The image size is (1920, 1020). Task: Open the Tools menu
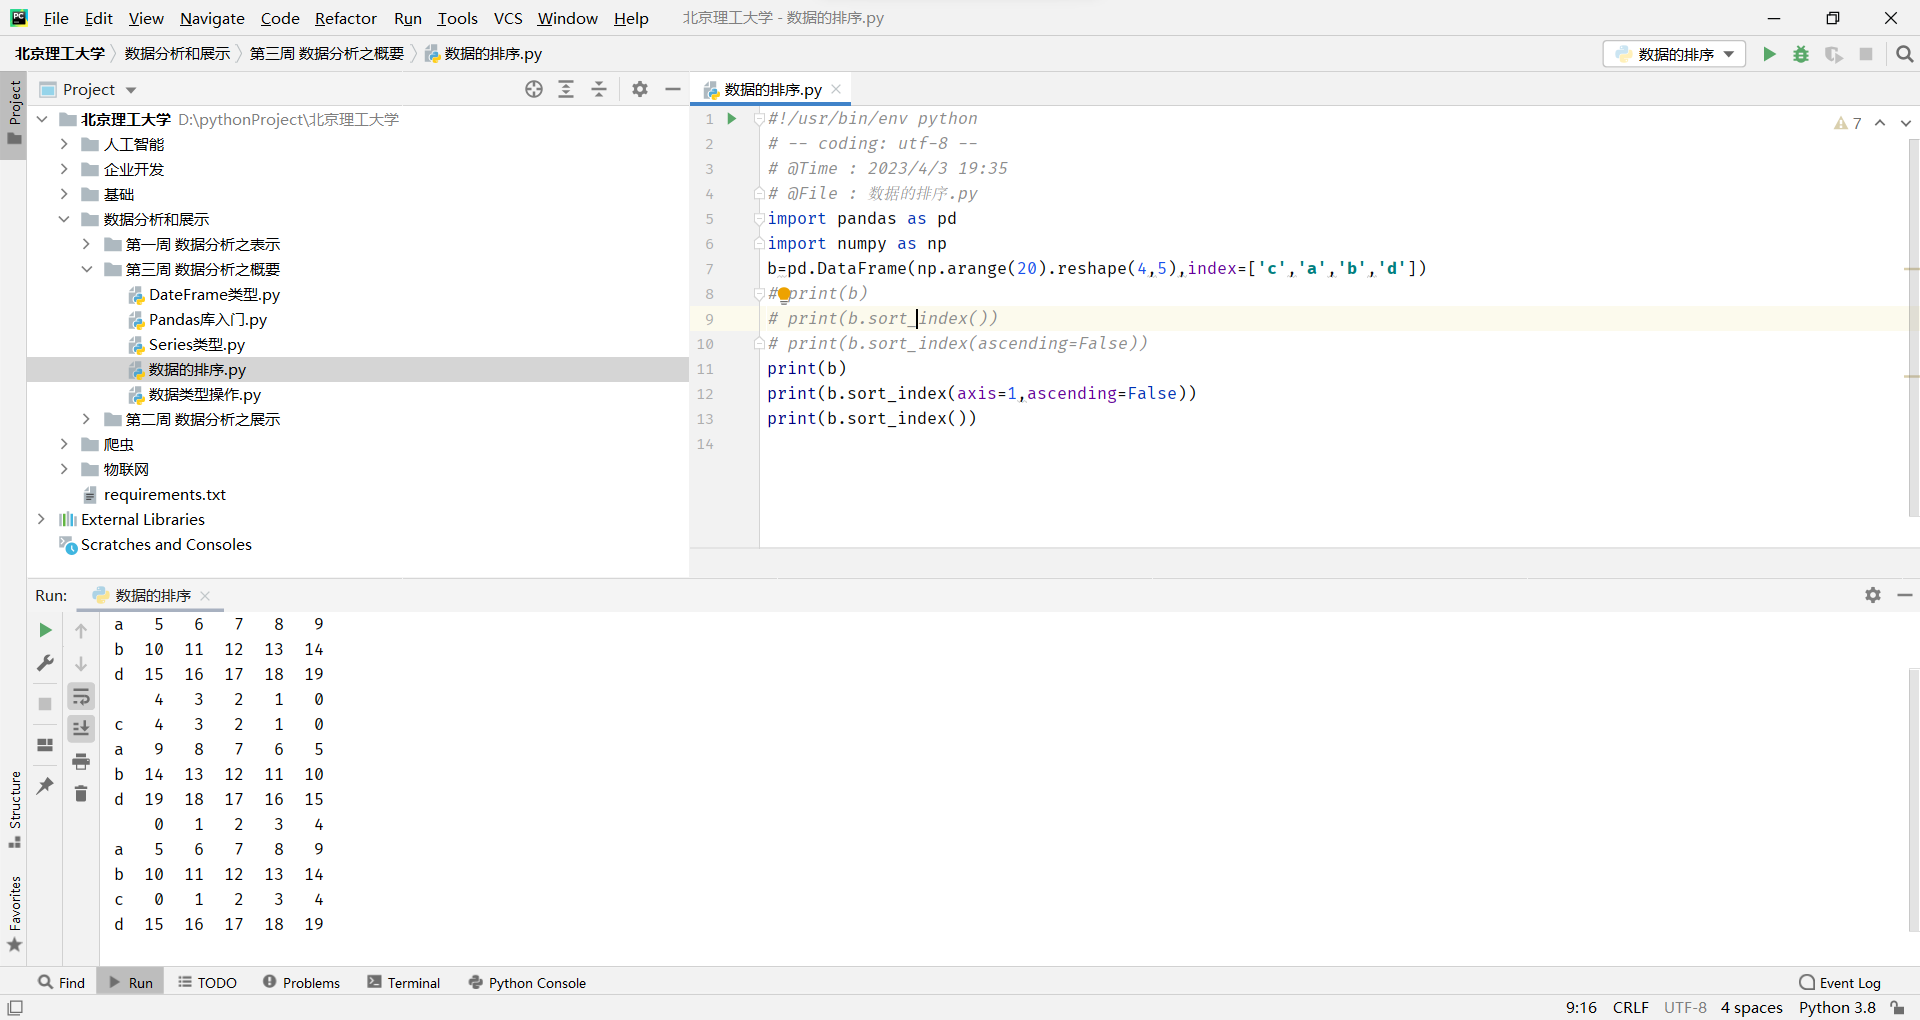458,18
